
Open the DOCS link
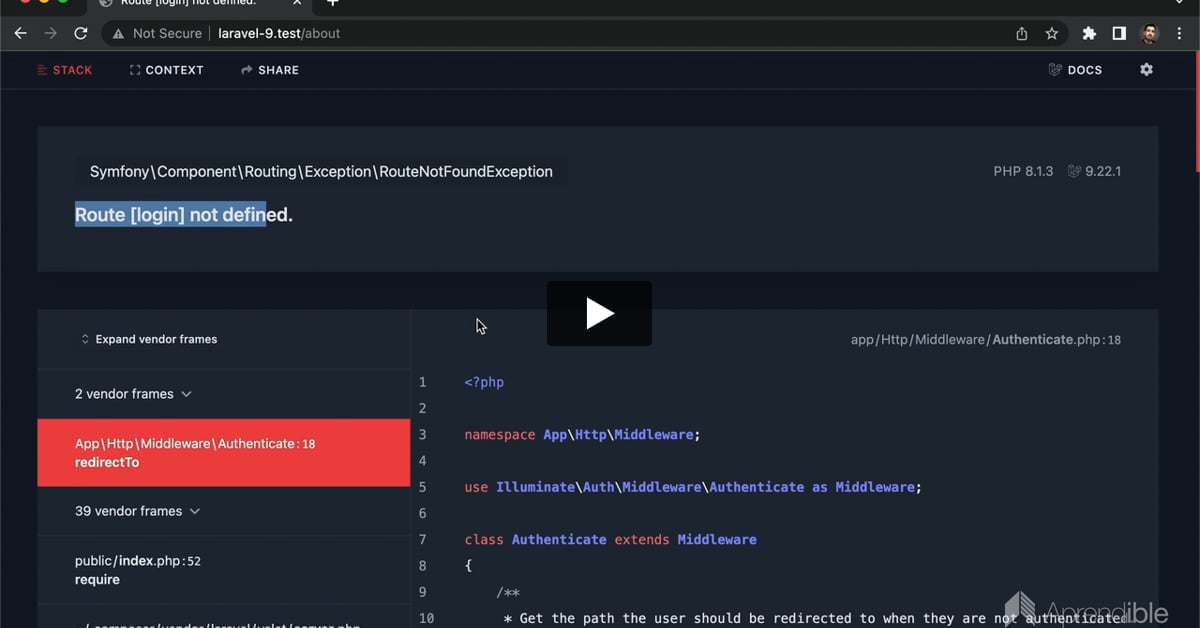pos(1075,70)
